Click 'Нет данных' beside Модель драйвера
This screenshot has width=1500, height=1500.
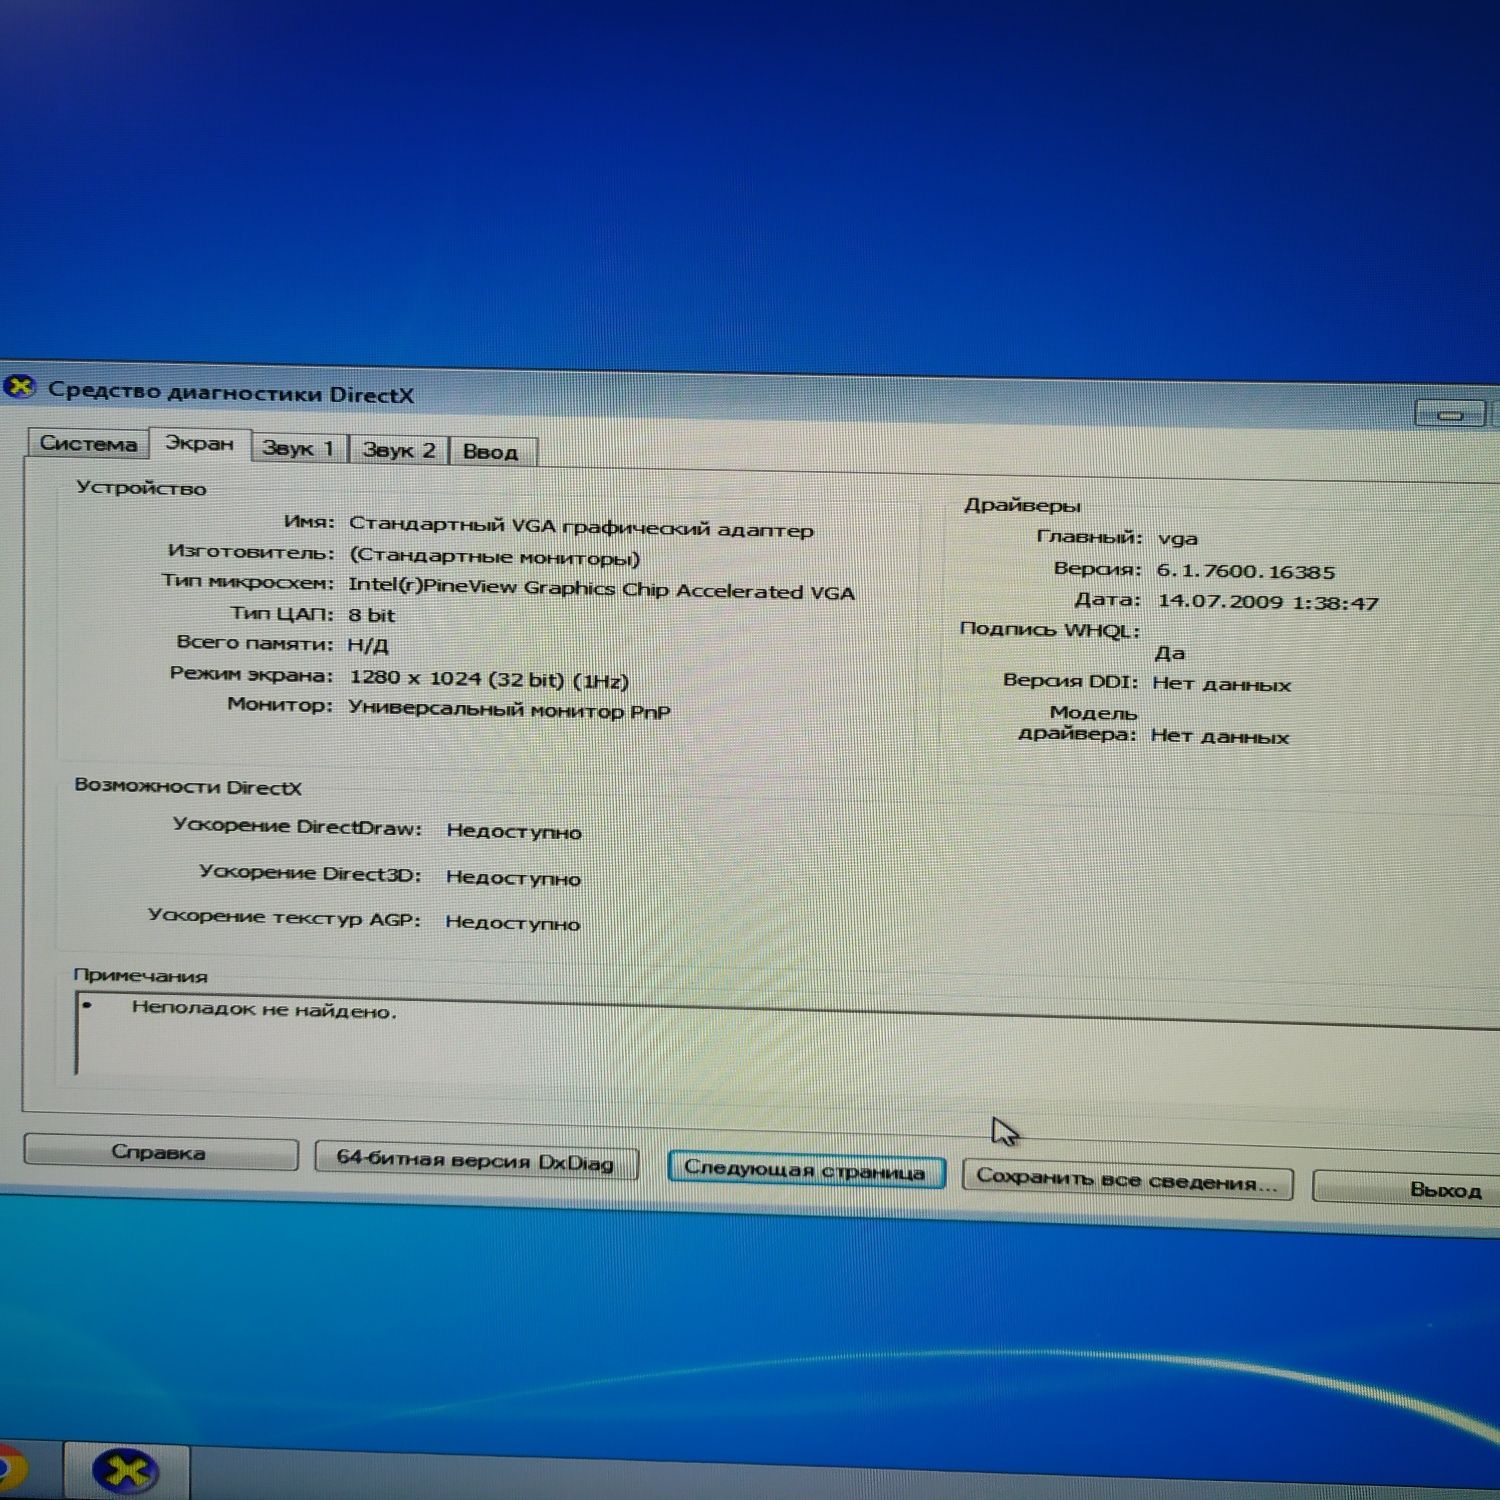pyautogui.click(x=1219, y=737)
